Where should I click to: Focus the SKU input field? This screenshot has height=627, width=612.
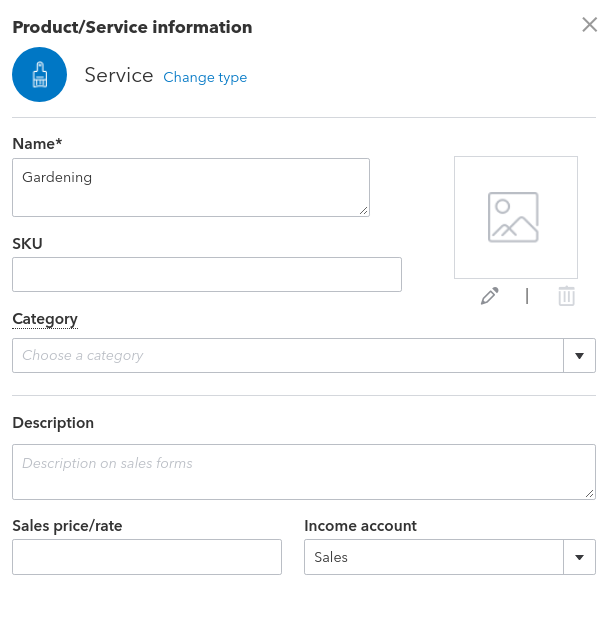[206, 274]
